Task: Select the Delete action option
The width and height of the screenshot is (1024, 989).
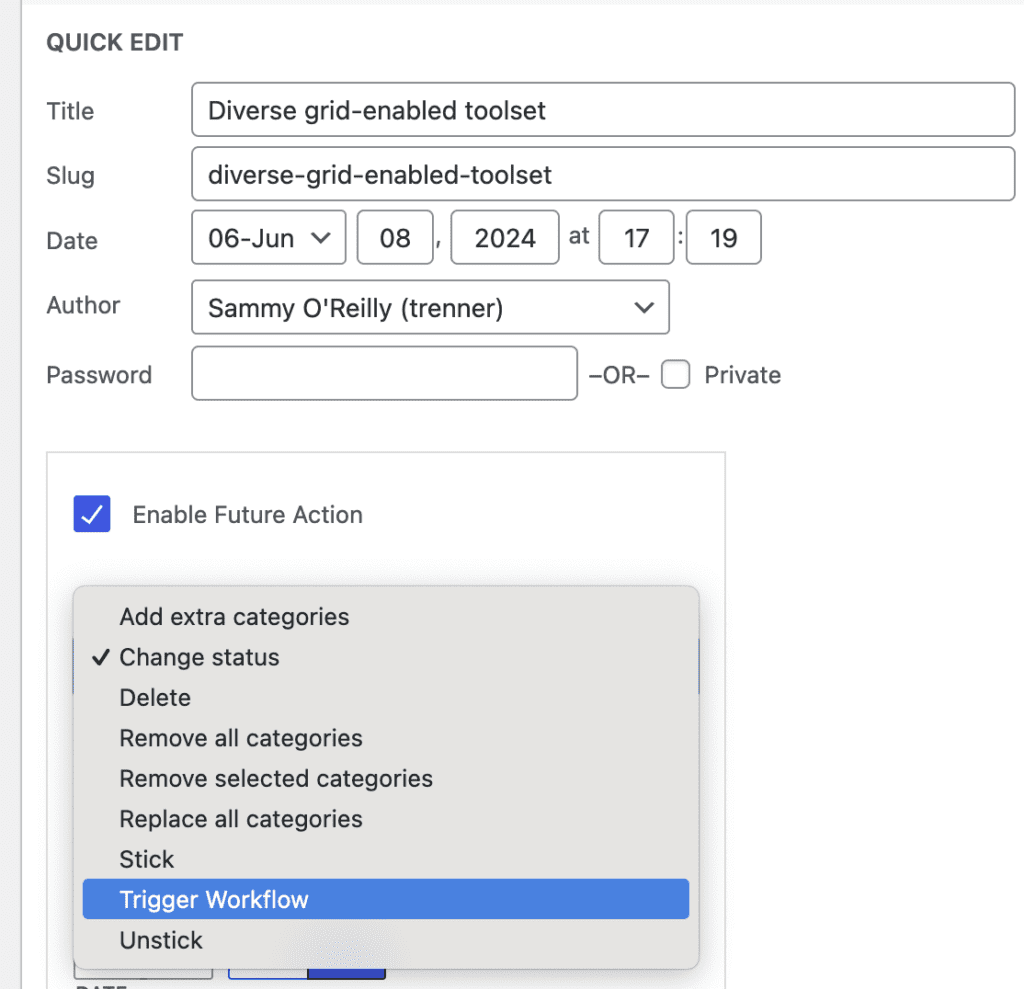Action: [155, 698]
